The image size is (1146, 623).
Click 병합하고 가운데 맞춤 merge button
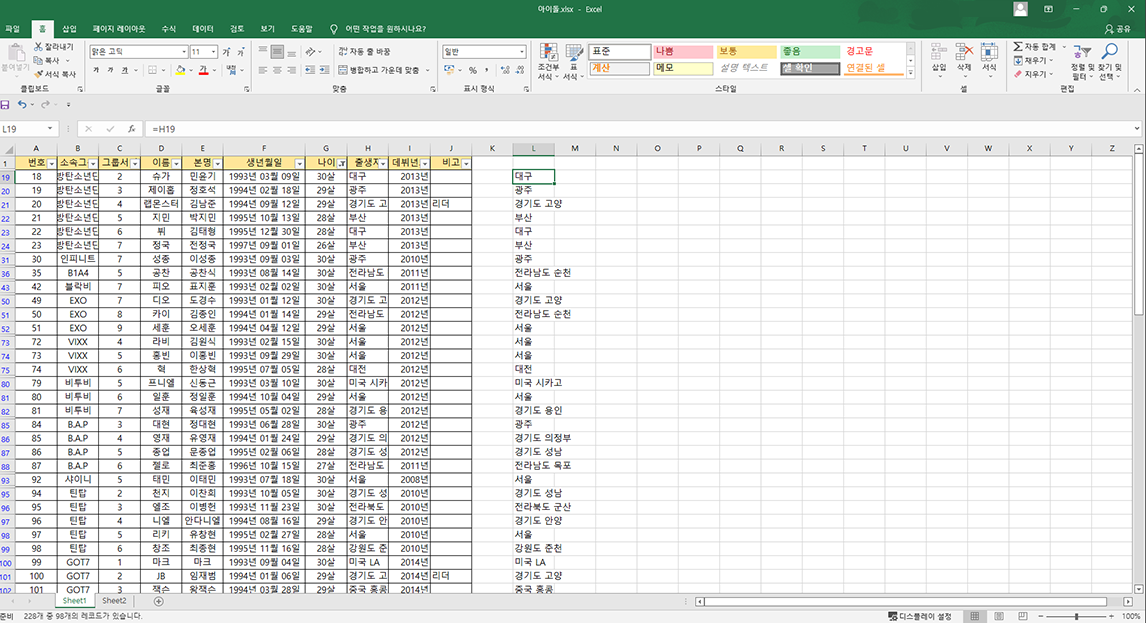(379, 70)
